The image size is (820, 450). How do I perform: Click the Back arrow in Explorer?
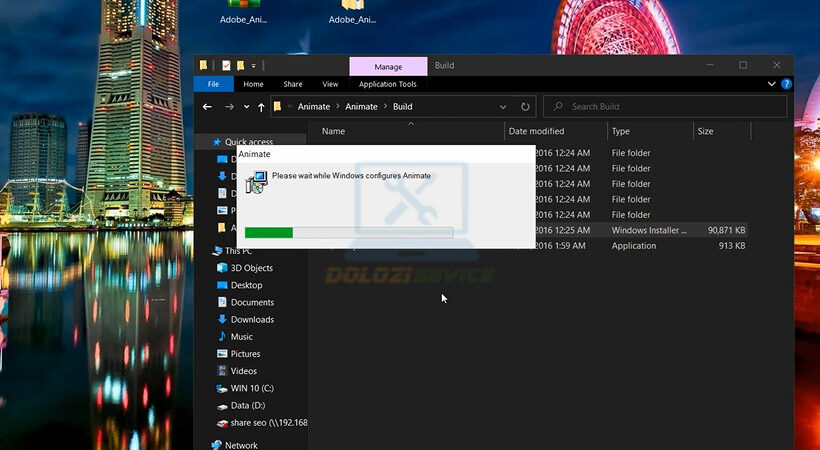point(207,107)
